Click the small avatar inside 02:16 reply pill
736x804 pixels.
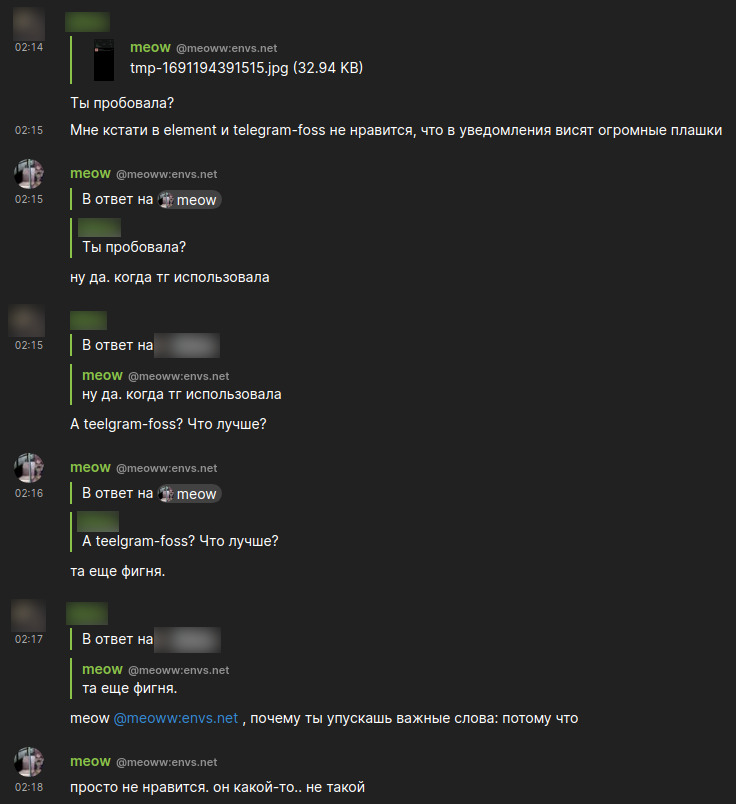click(166, 494)
